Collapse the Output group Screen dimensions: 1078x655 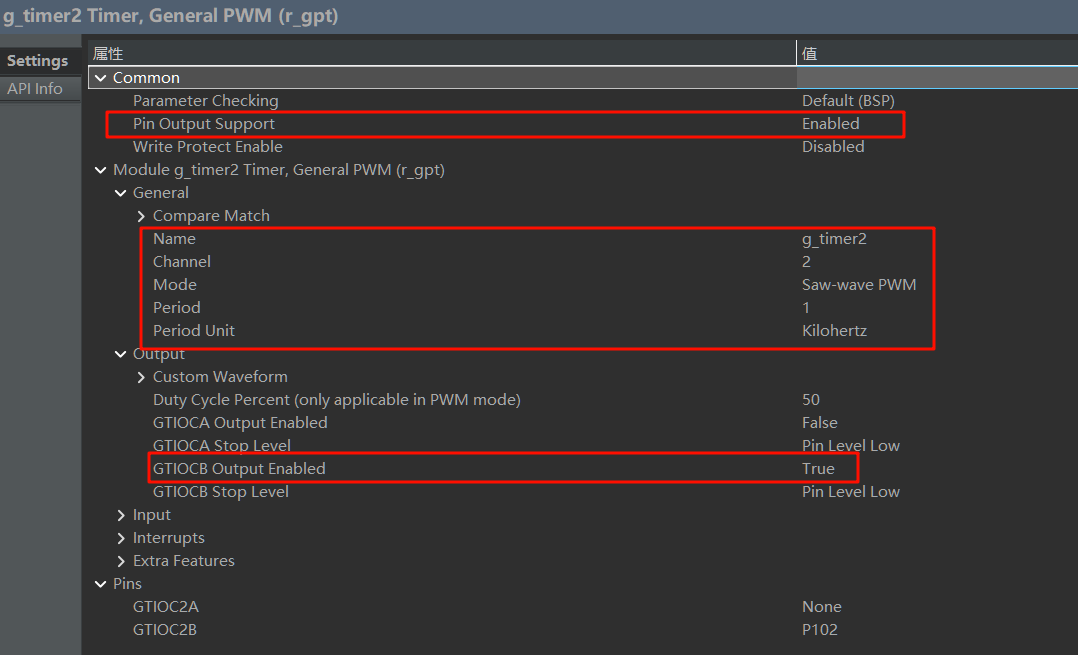click(120, 354)
